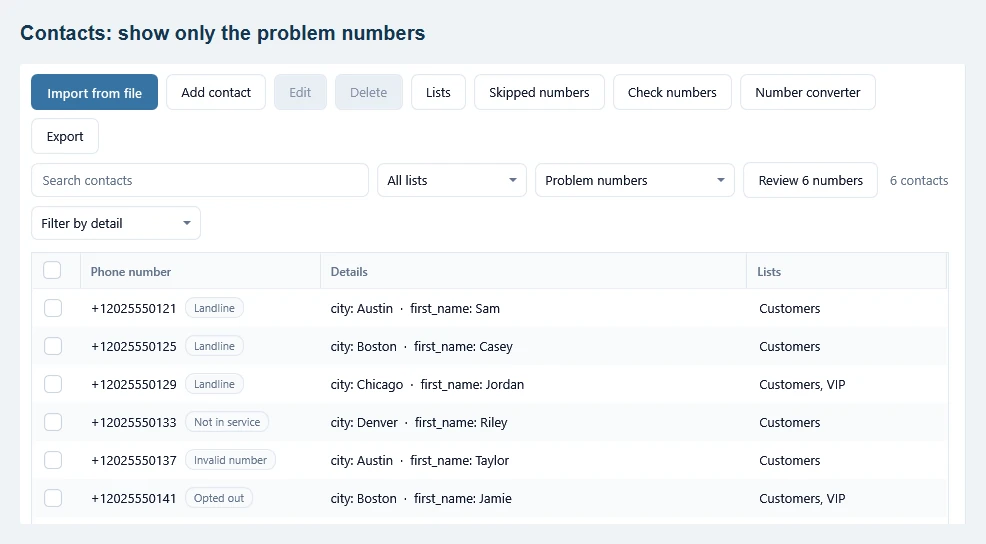The width and height of the screenshot is (986, 544).
Task: Select the checkbox for +12025550141
Action: [x=53, y=498]
